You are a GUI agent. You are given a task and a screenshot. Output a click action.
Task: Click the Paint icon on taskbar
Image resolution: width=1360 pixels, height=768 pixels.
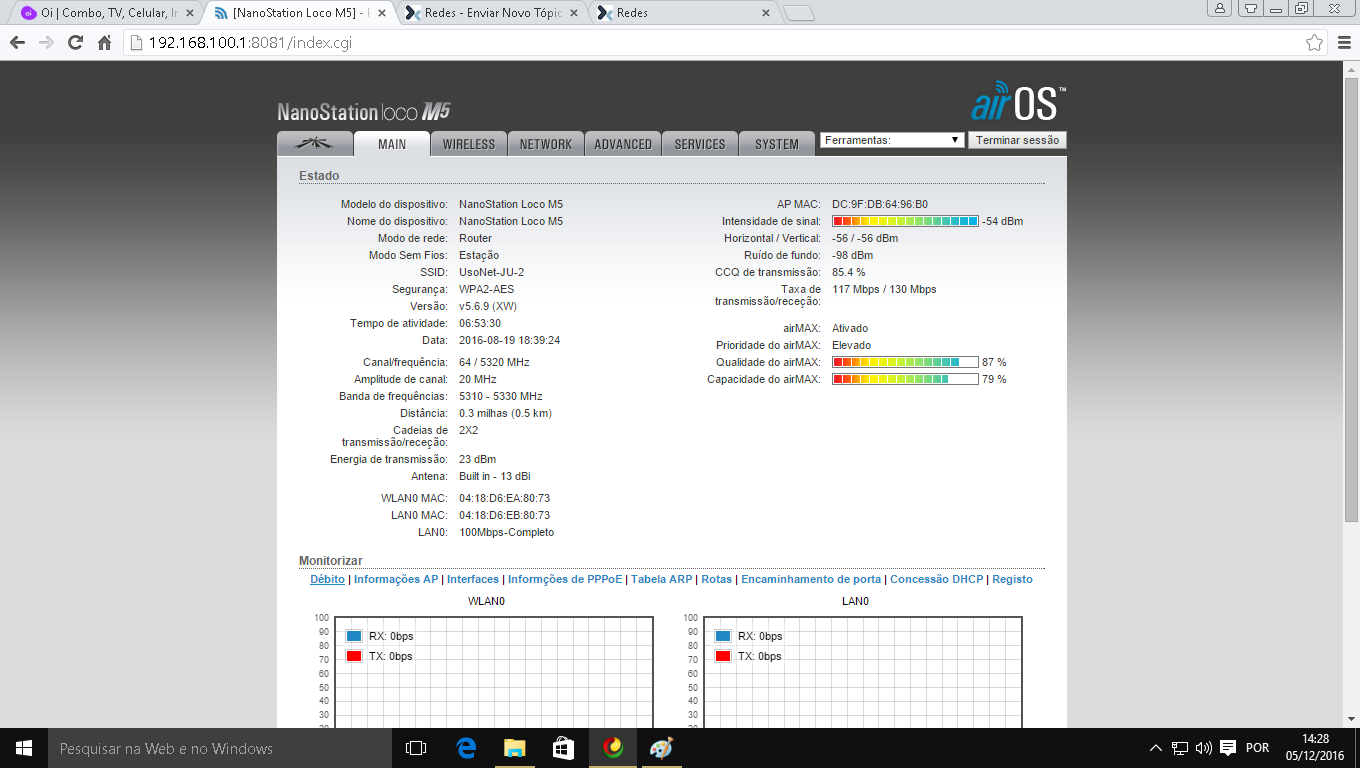[662, 748]
